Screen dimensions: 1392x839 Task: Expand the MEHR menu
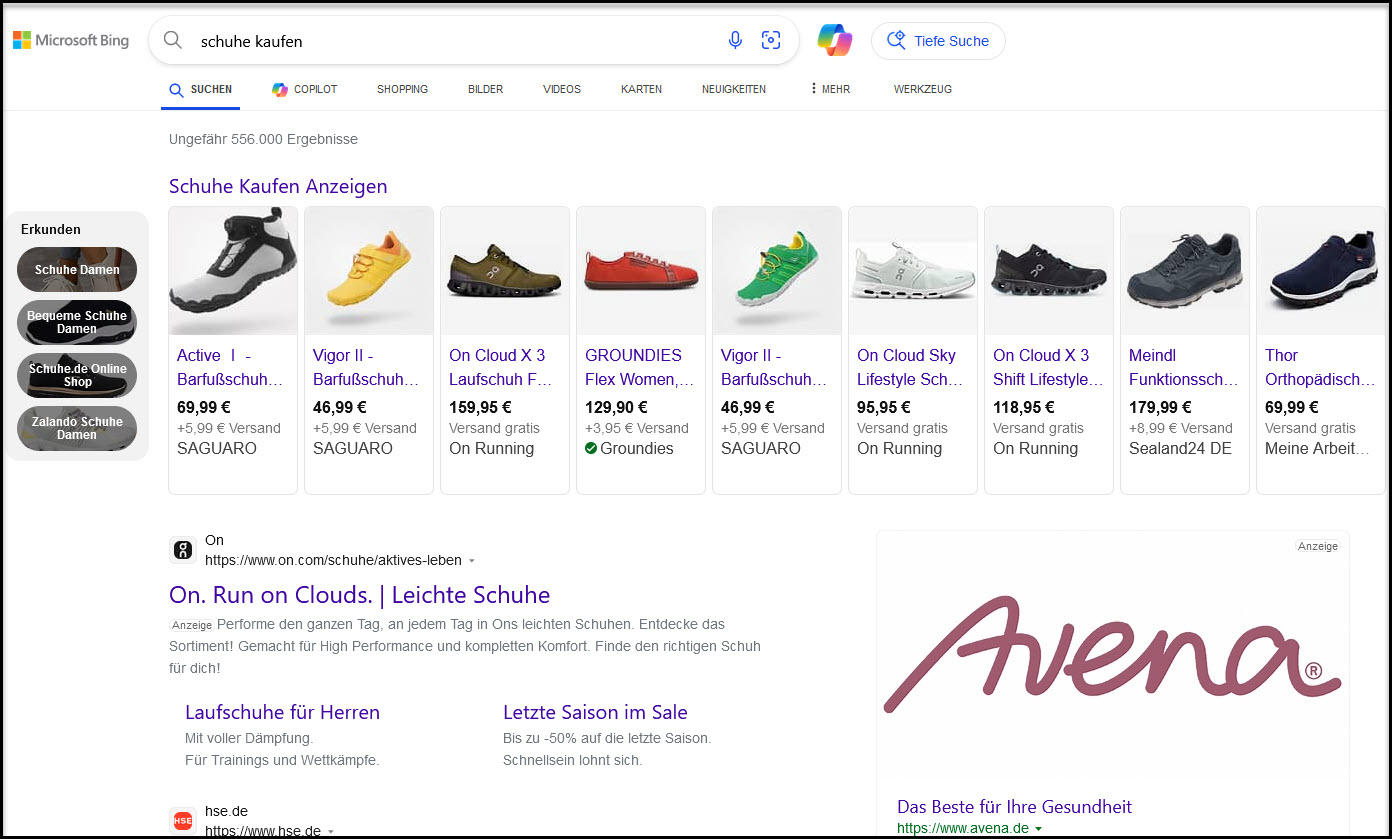tap(830, 89)
